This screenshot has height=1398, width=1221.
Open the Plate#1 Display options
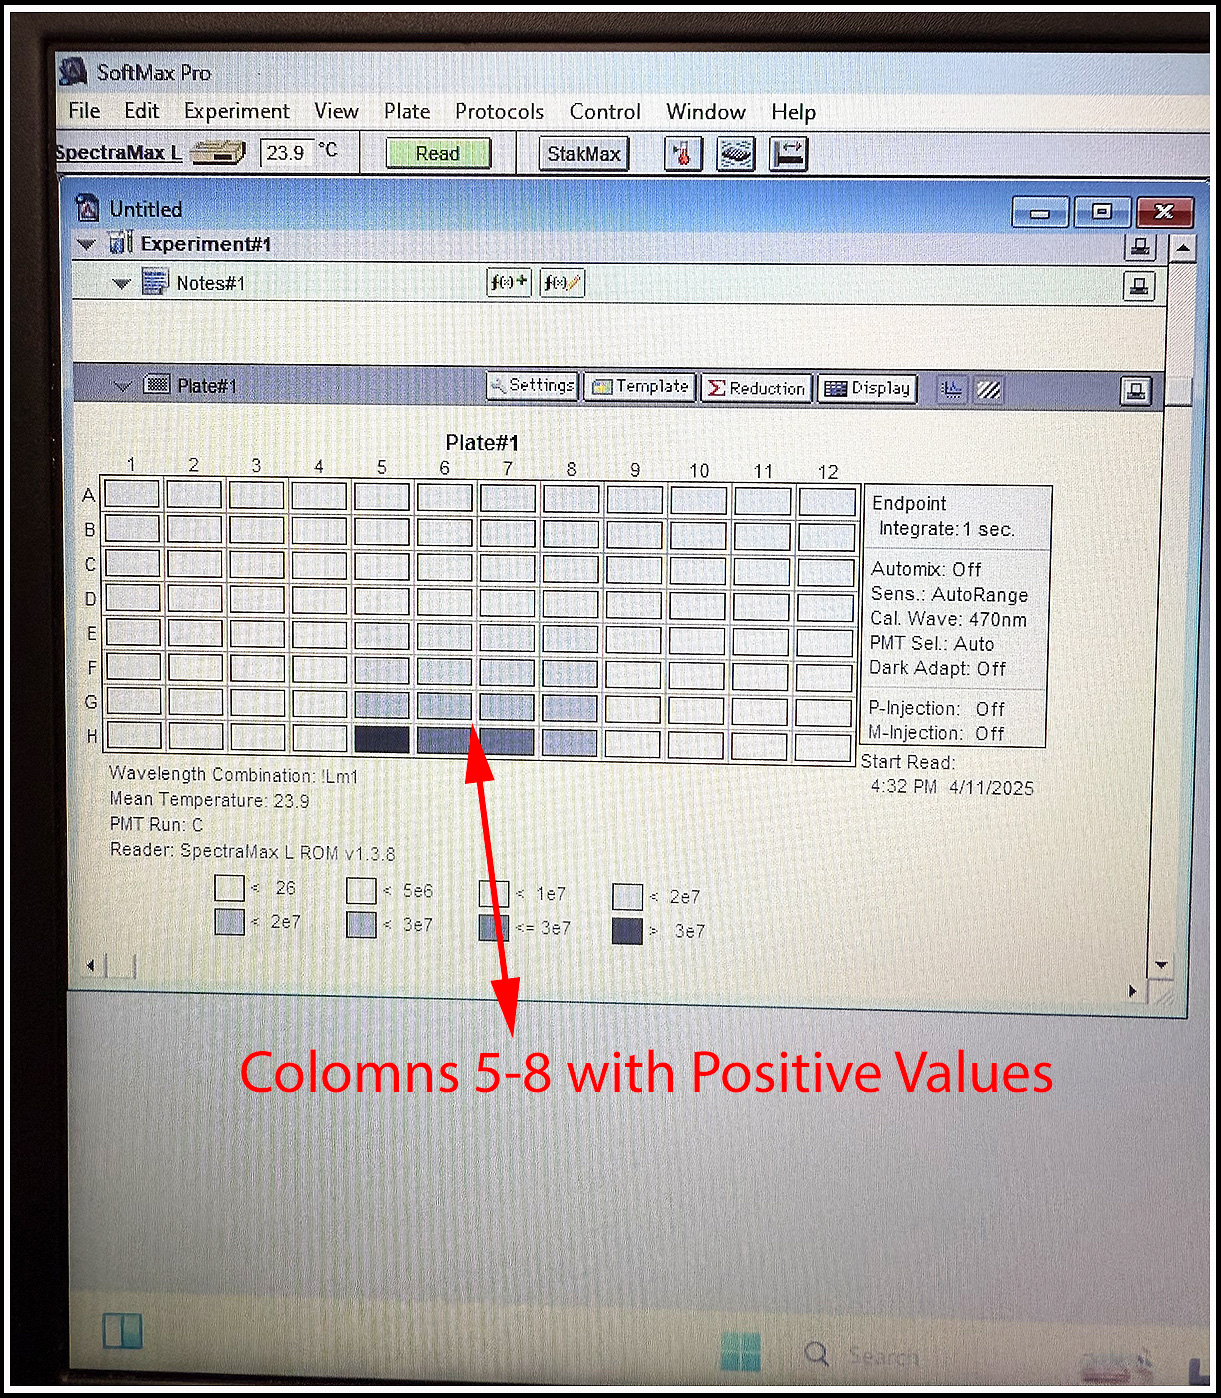[x=867, y=388]
